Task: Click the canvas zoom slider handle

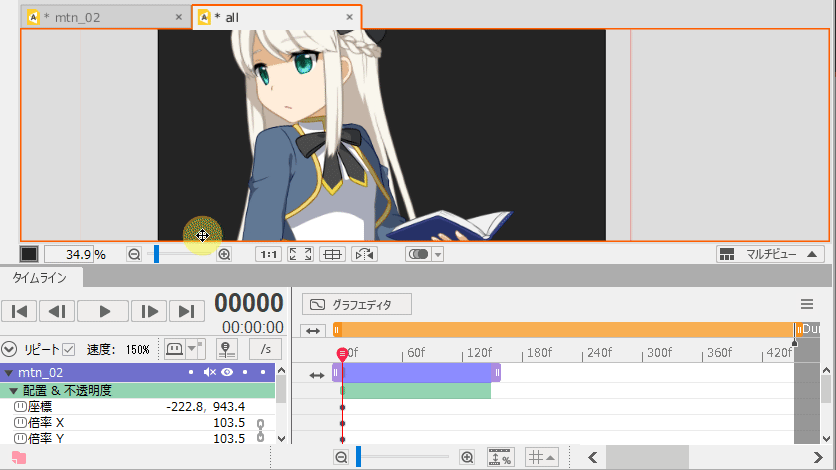Action: pyautogui.click(x=156, y=254)
